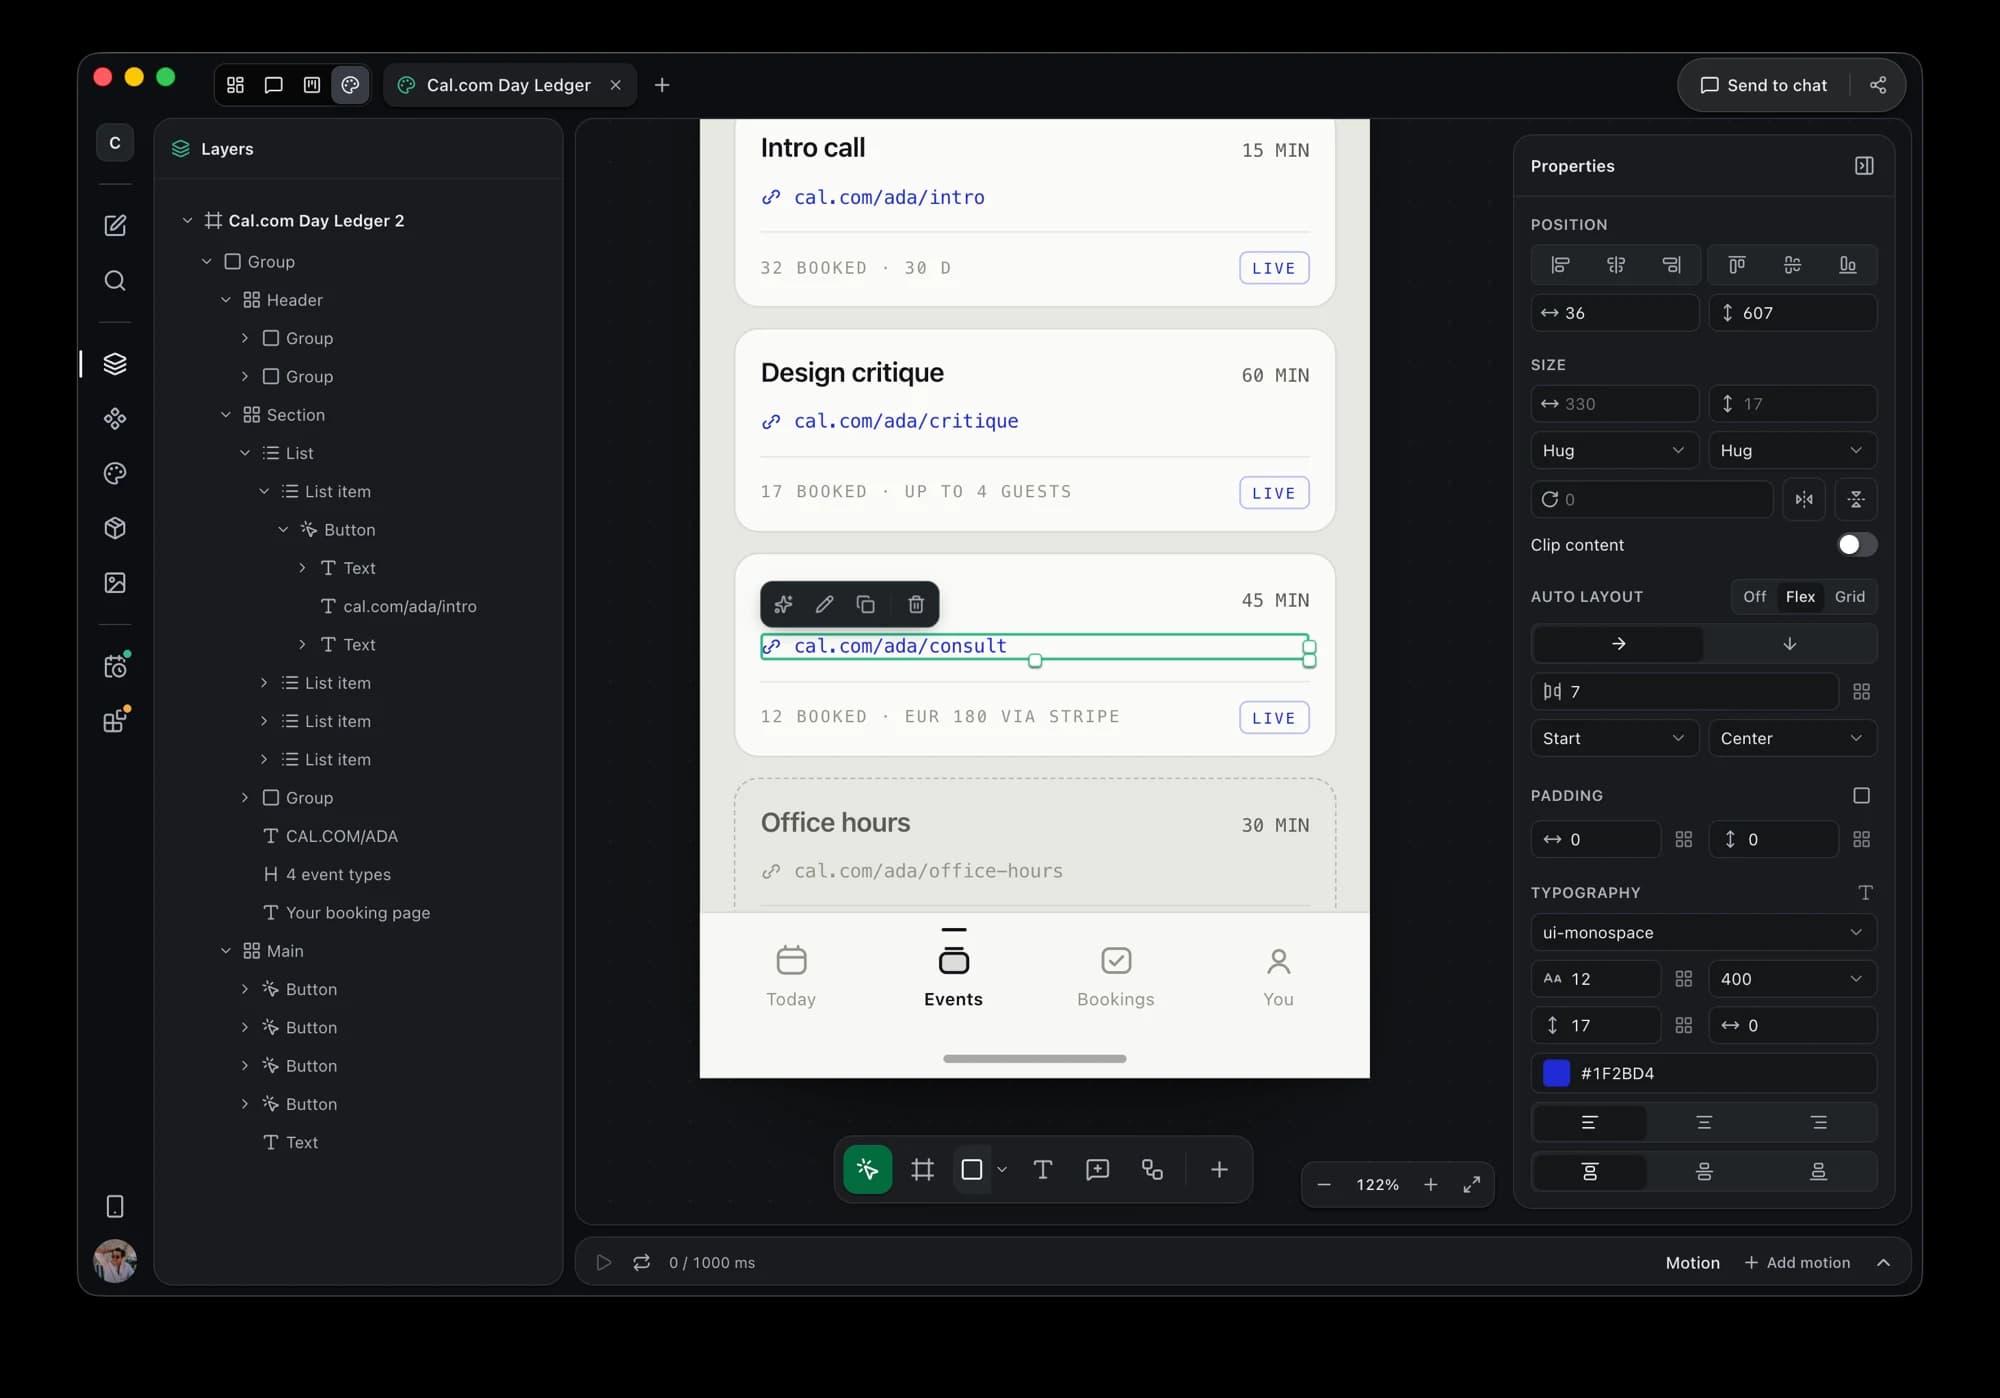Viewport: 2000px width, 1398px height.
Task: Click the #1F2BD4 blue color swatch
Action: point(1556,1073)
